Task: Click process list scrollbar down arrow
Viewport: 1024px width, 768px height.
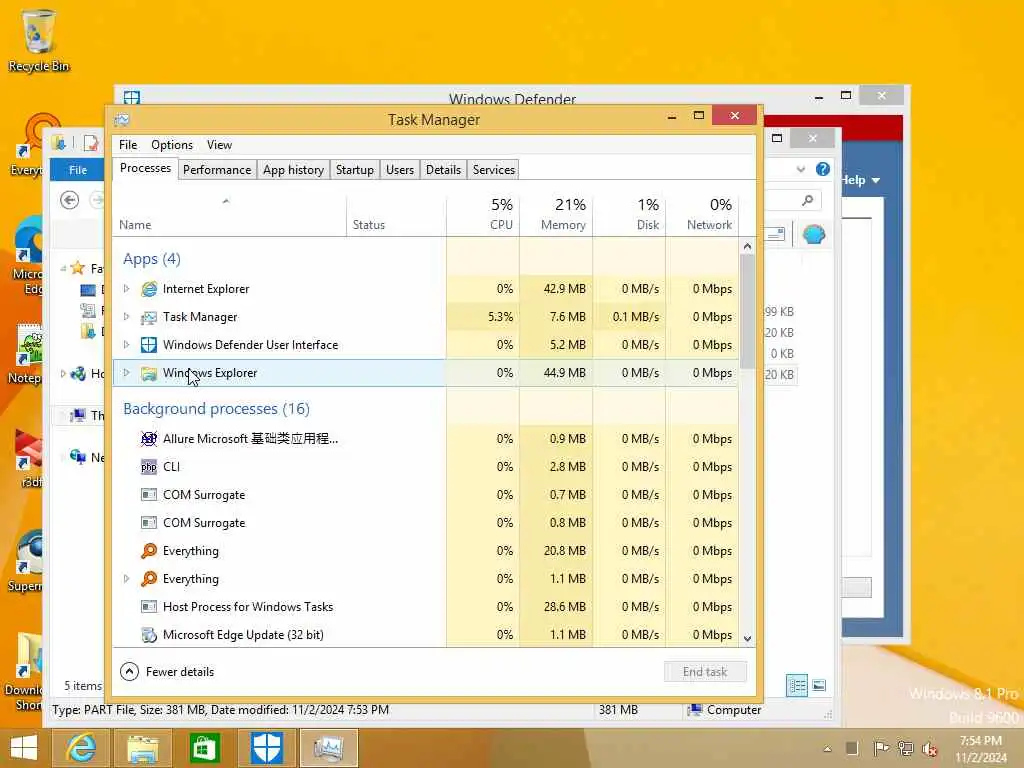Action: coord(748,639)
